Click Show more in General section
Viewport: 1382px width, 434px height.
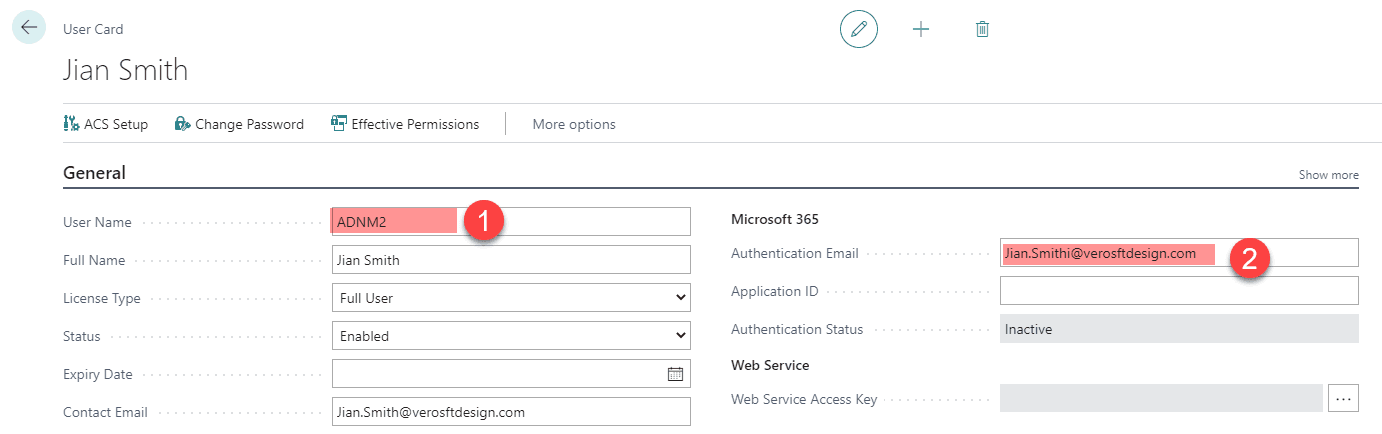pyautogui.click(x=1328, y=175)
